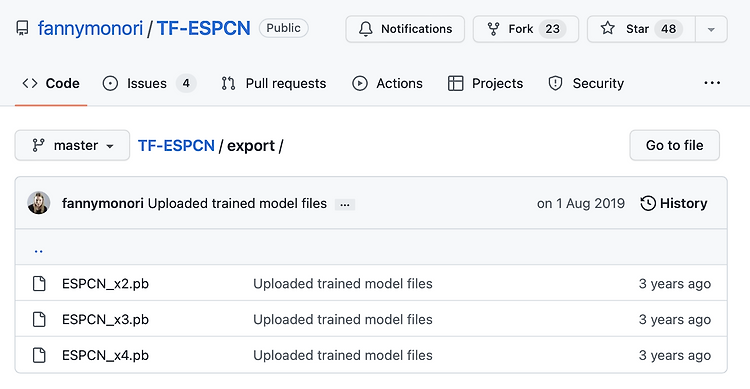
Task: Expand commit message details ellipsis
Action: (345, 204)
